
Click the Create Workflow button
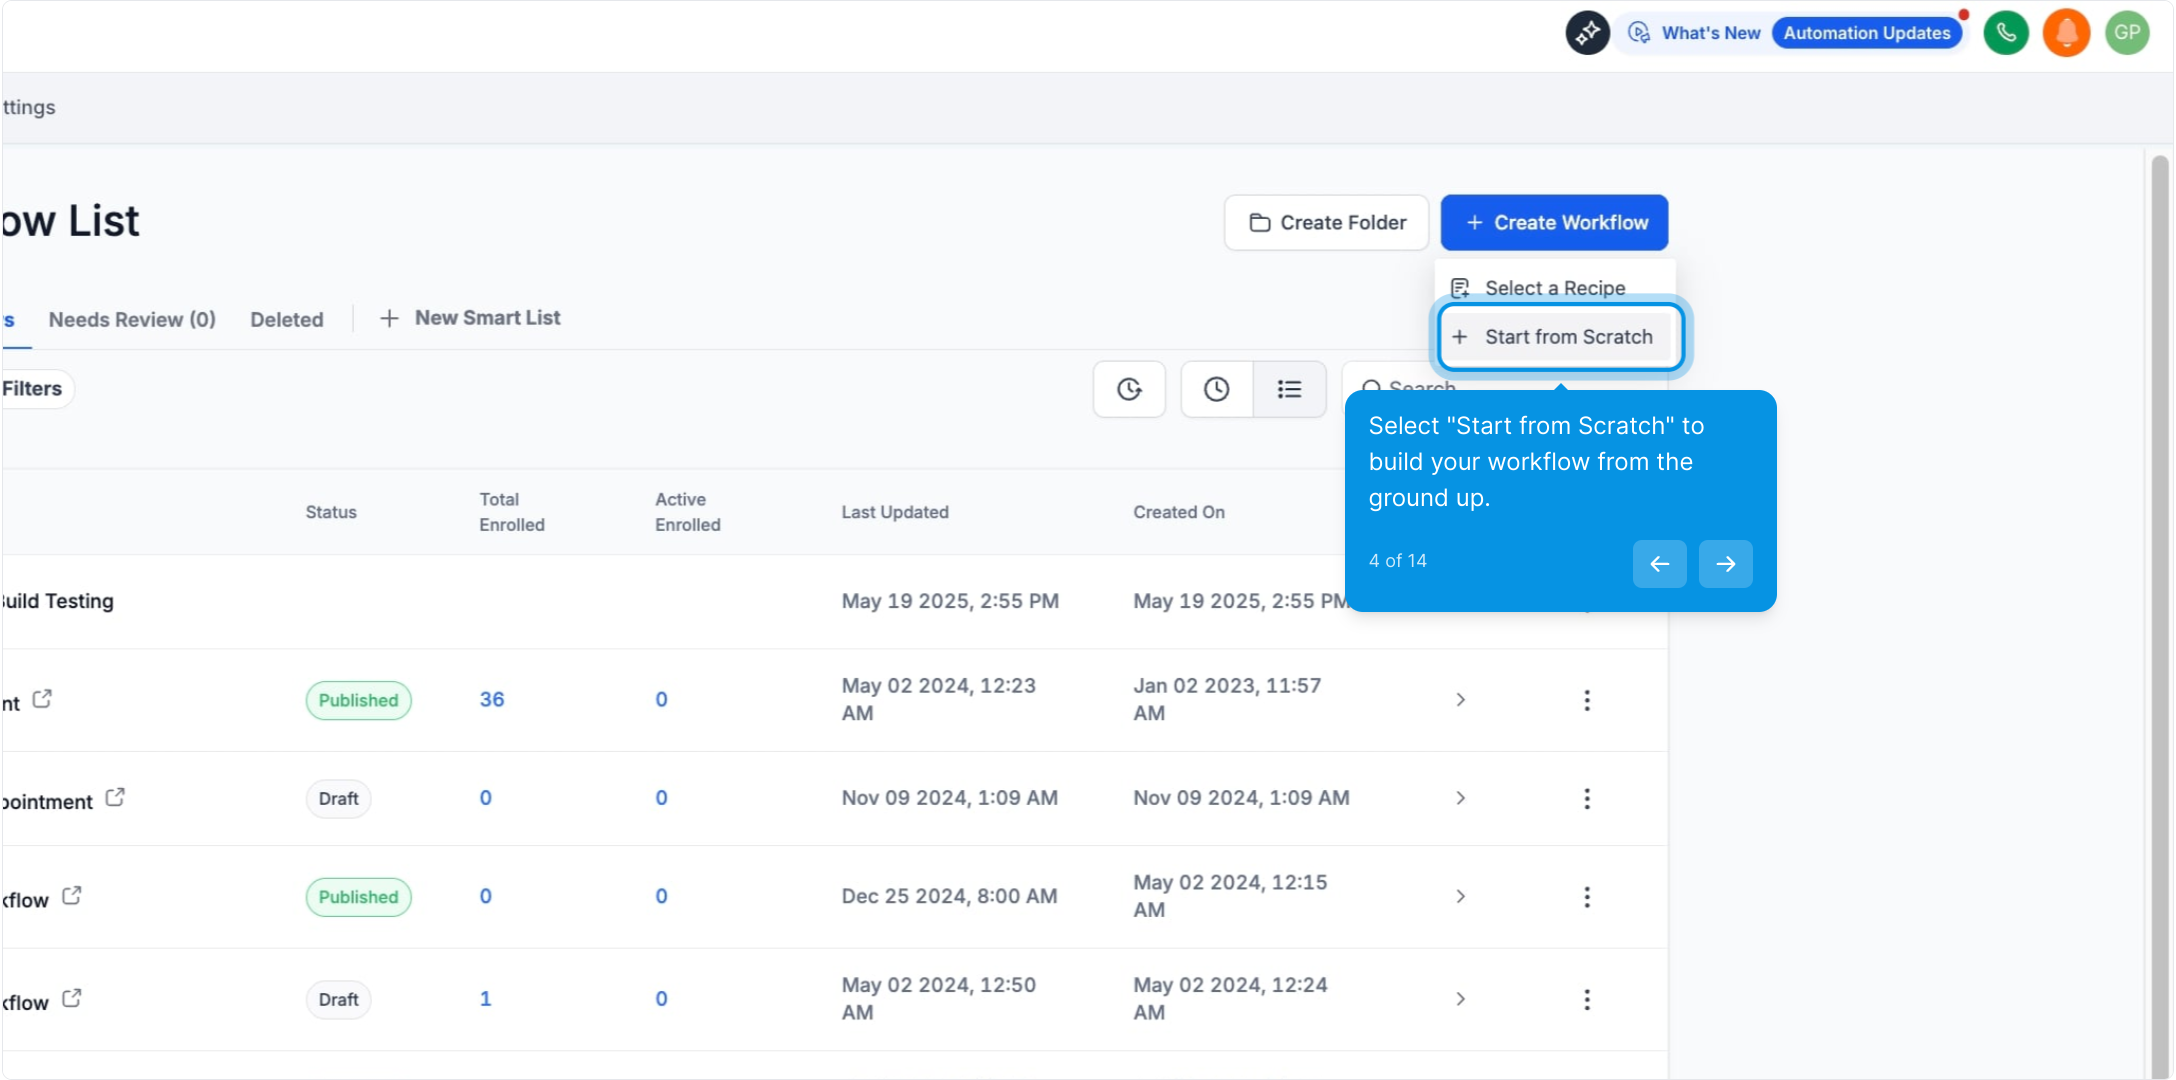(x=1554, y=222)
